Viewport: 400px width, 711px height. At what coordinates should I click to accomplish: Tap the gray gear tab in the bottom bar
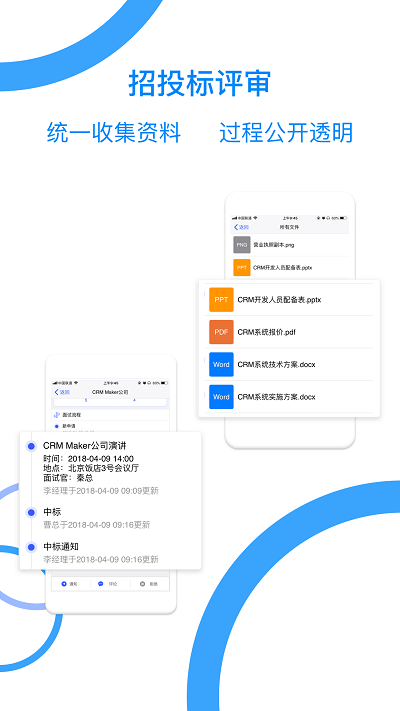148,584
